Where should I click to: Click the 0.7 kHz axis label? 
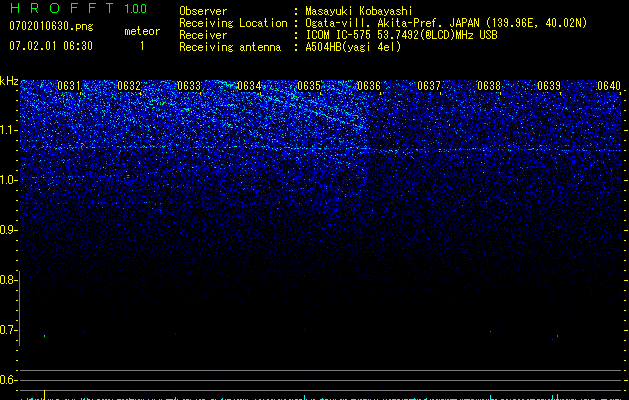point(8,330)
